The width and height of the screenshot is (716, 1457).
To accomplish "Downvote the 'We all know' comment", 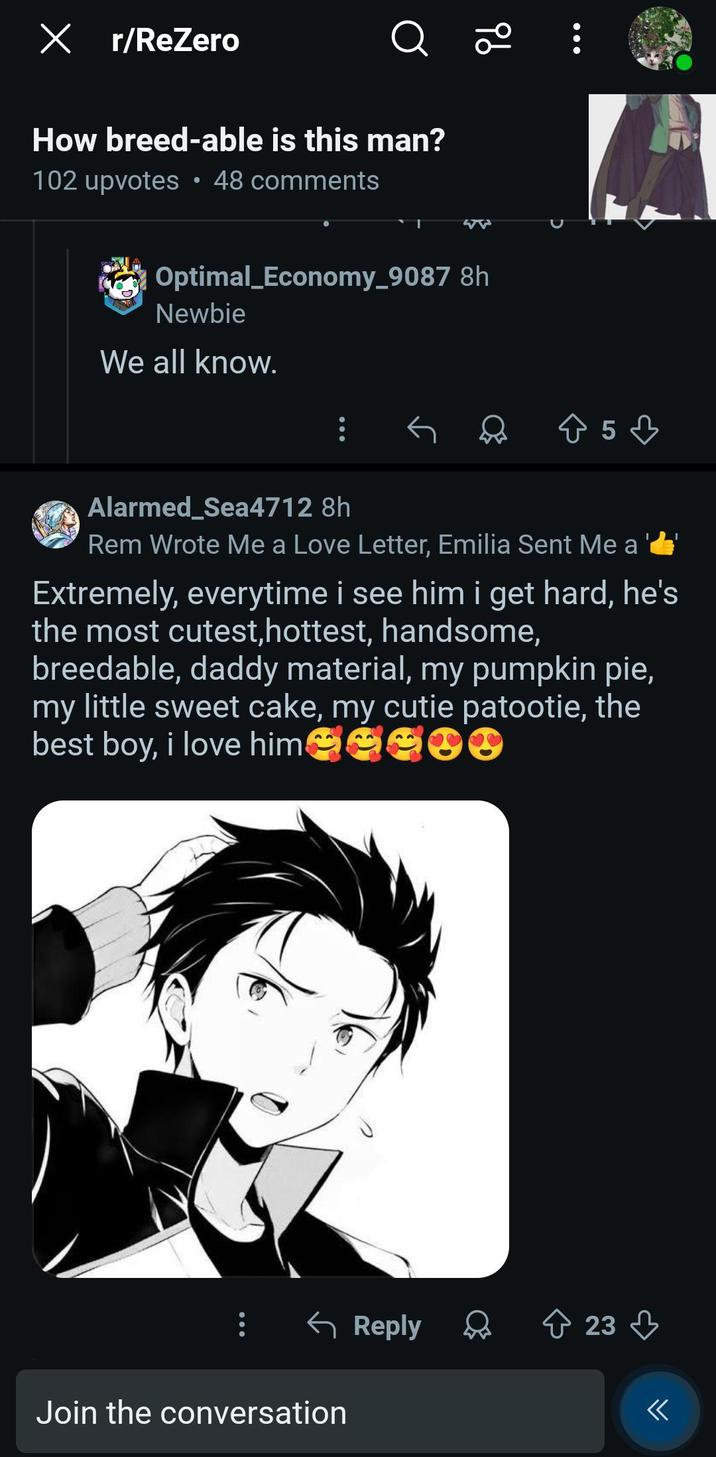I will coord(645,429).
